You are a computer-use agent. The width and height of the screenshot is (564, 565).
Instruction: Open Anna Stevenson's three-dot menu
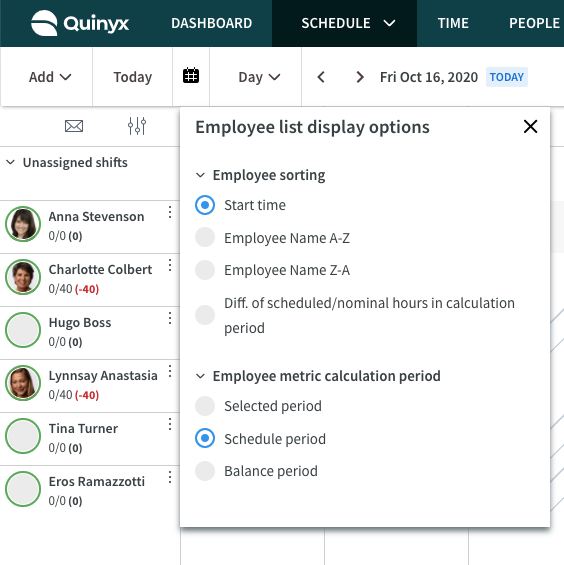pyautogui.click(x=170, y=212)
